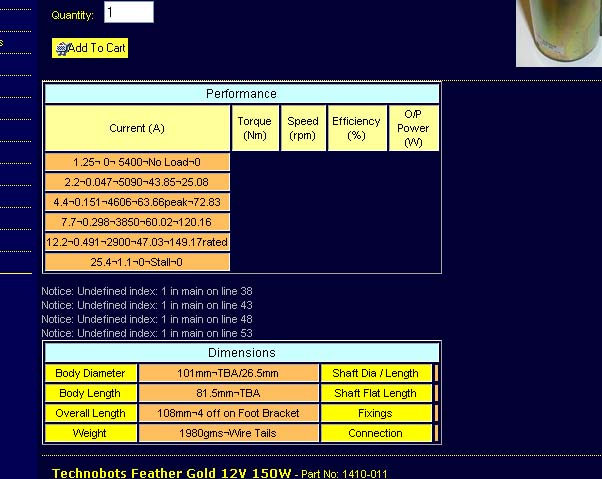The width and height of the screenshot is (602, 479).
Task: Click the Body Diameter label cell
Action: 90,373
